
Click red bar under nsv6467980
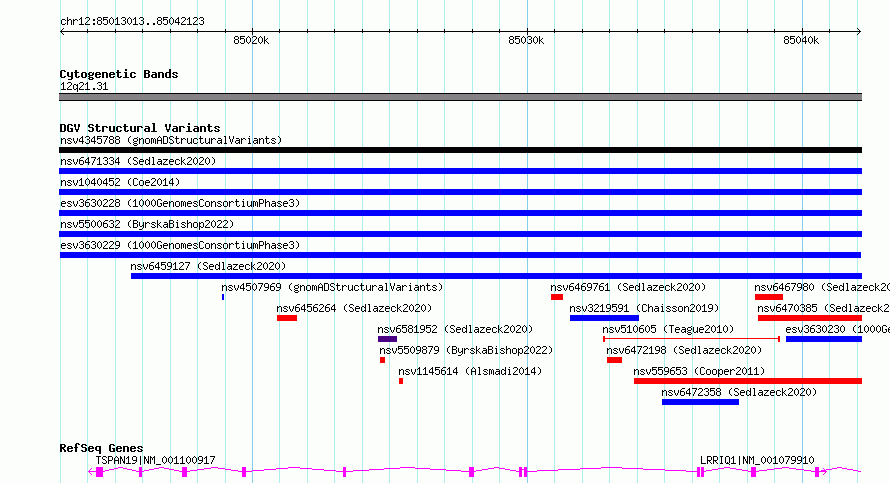pyautogui.click(x=769, y=297)
